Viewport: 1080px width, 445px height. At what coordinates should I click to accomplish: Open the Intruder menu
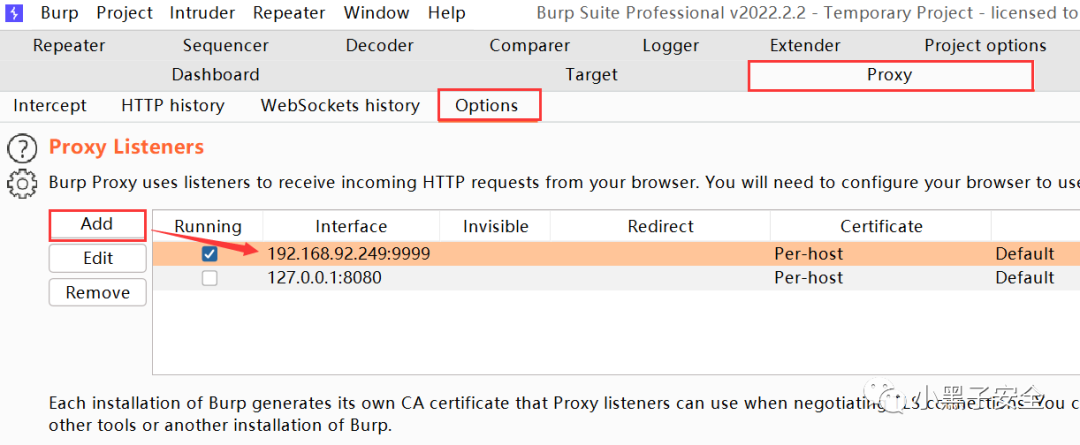tap(202, 12)
